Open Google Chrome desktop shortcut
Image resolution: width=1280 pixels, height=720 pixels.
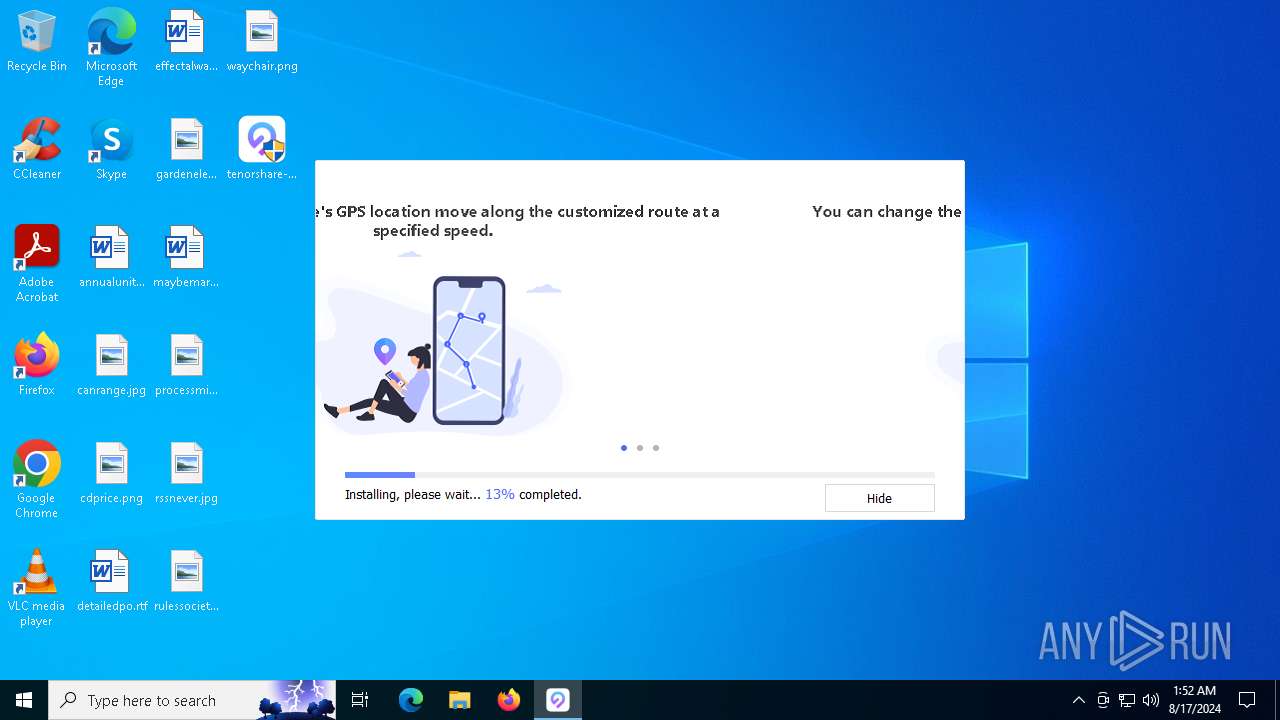37,480
